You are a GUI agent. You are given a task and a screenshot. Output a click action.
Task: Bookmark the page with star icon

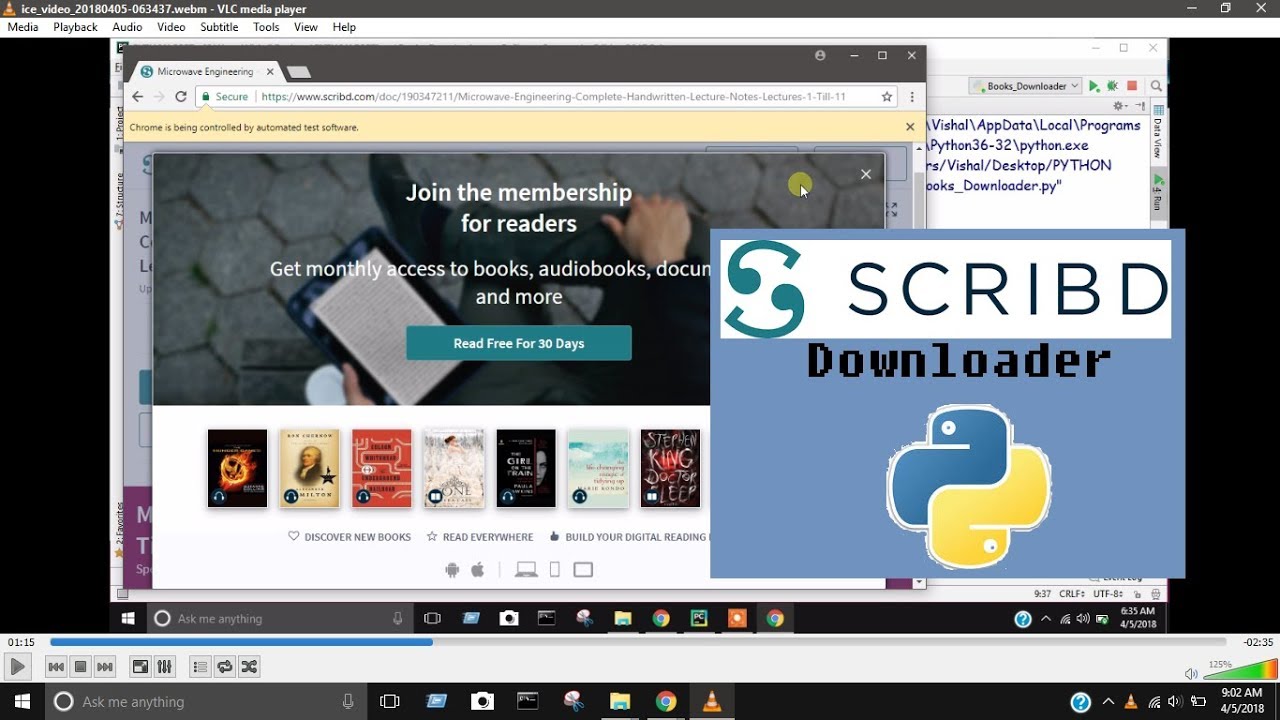point(887,97)
